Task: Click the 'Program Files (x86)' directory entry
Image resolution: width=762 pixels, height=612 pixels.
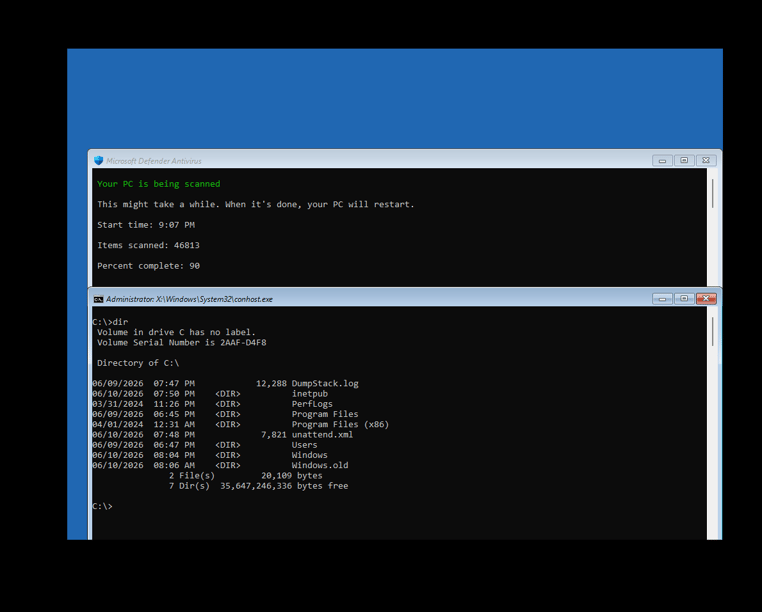Action: tap(241, 424)
